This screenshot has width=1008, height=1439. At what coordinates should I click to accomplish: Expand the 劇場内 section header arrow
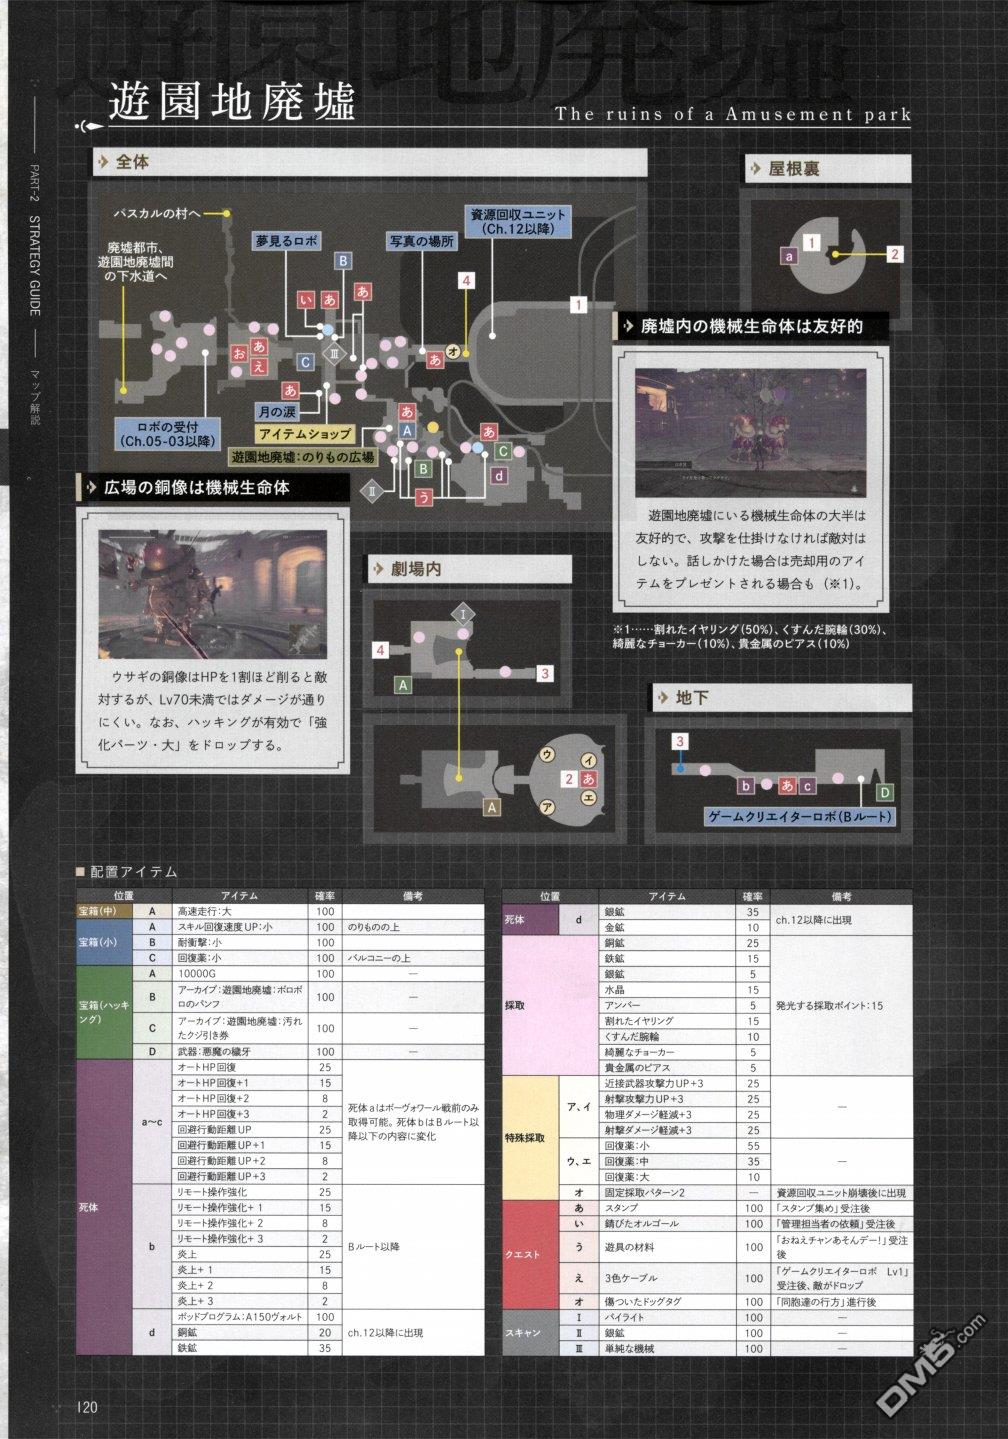tap(379, 569)
